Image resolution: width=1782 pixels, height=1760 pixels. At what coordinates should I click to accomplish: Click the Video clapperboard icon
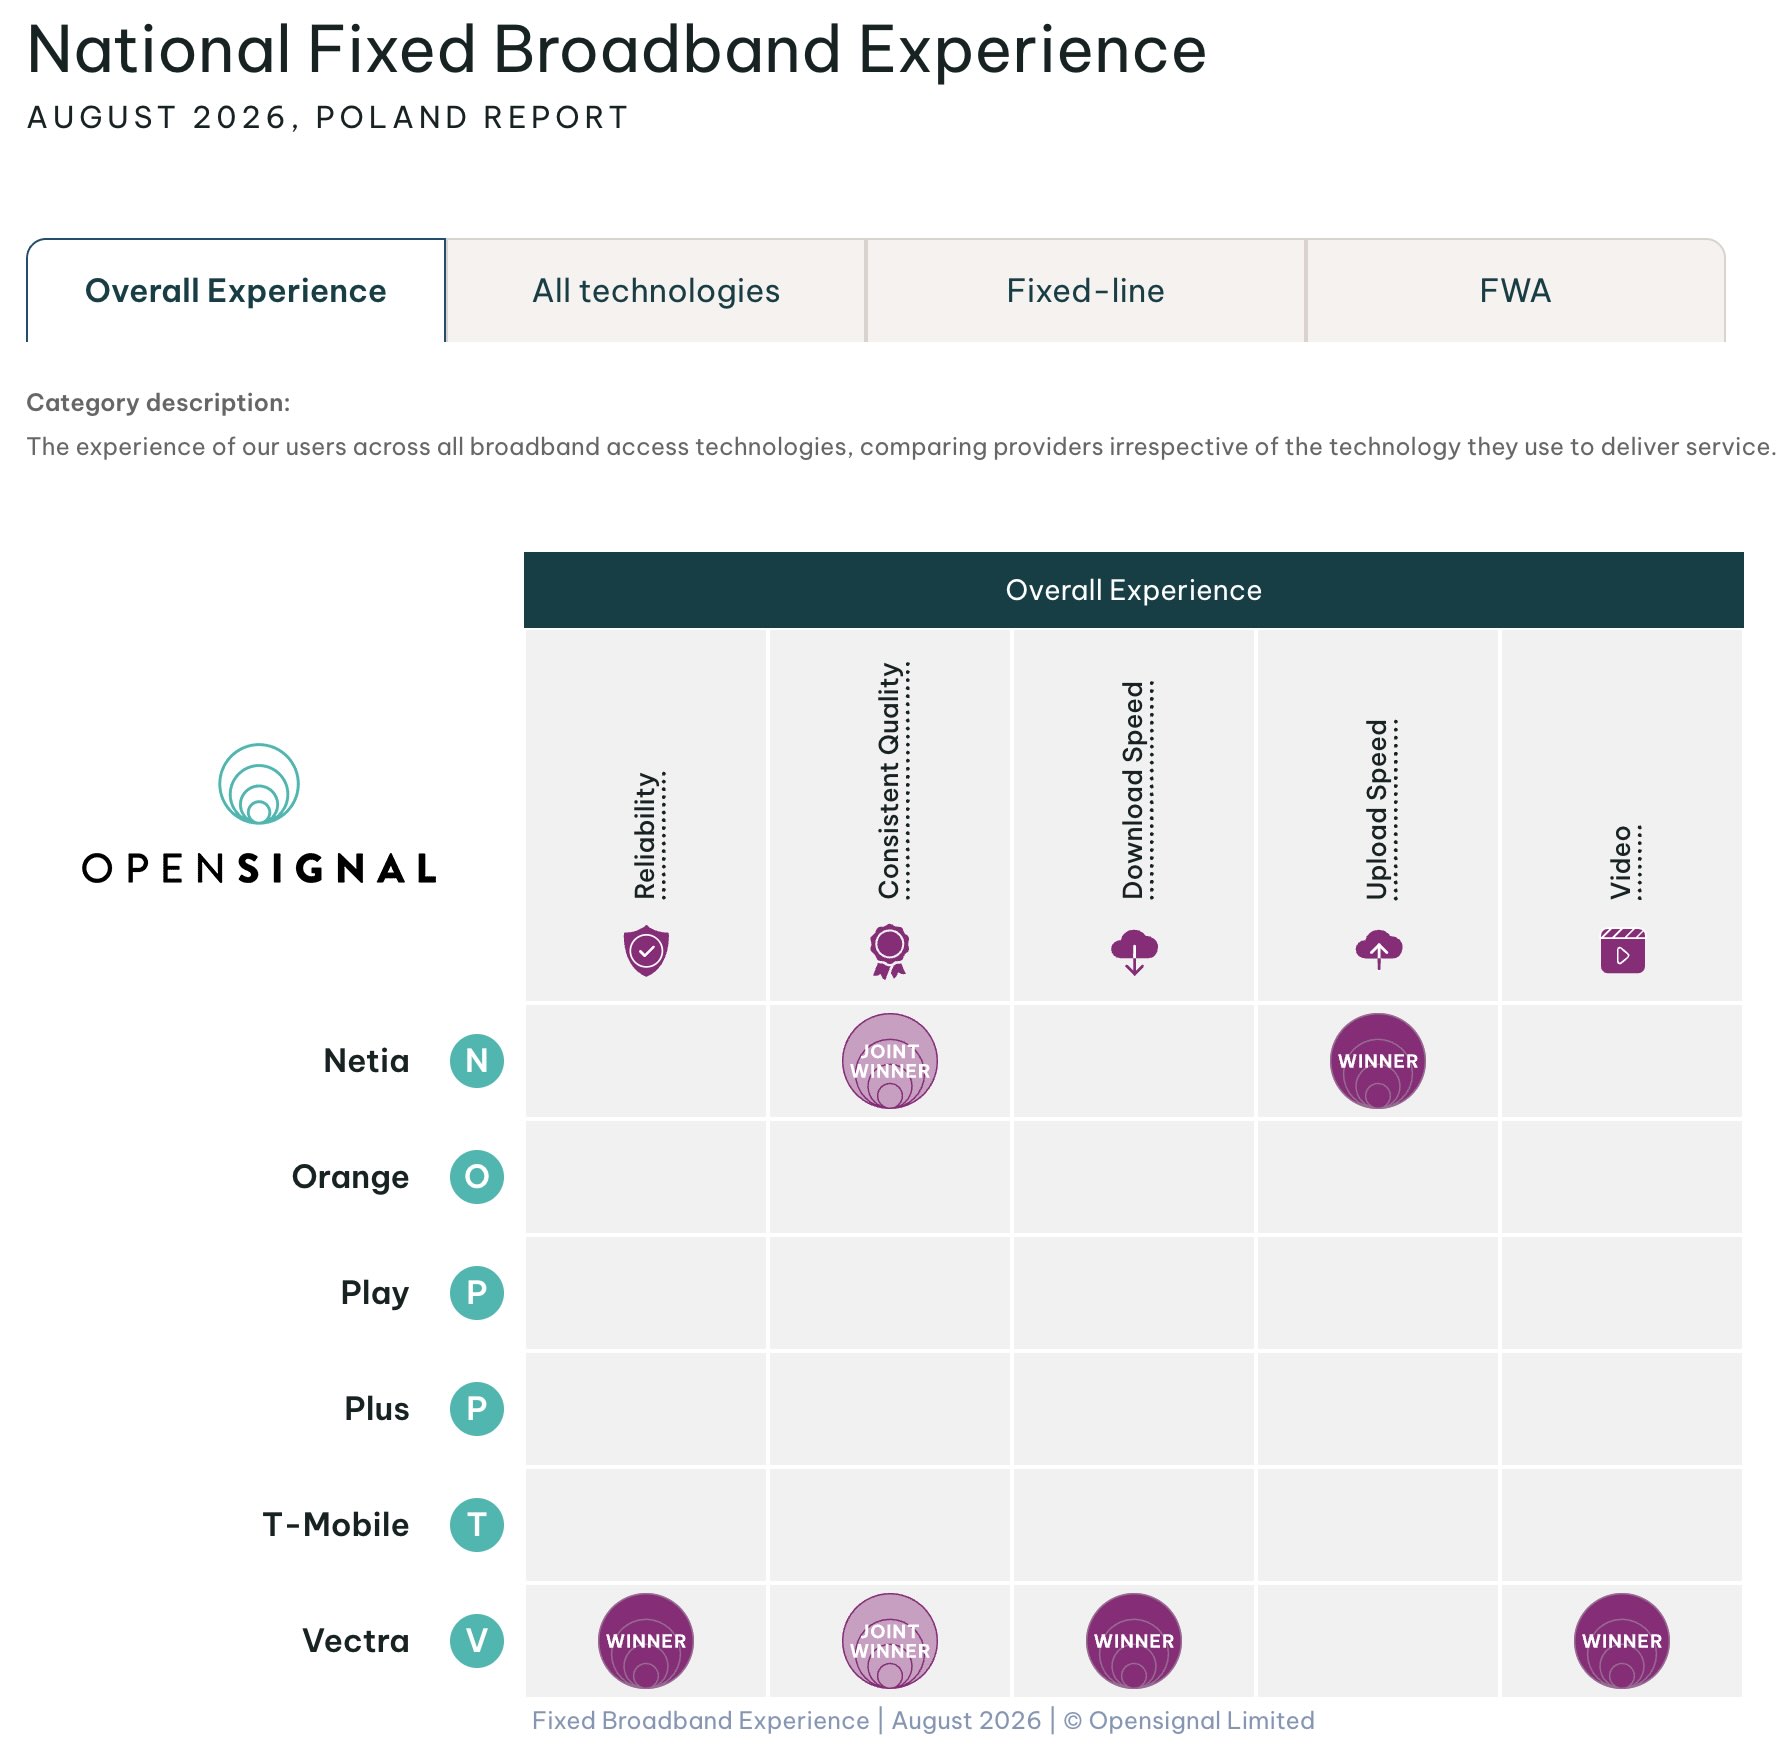pyautogui.click(x=1622, y=951)
